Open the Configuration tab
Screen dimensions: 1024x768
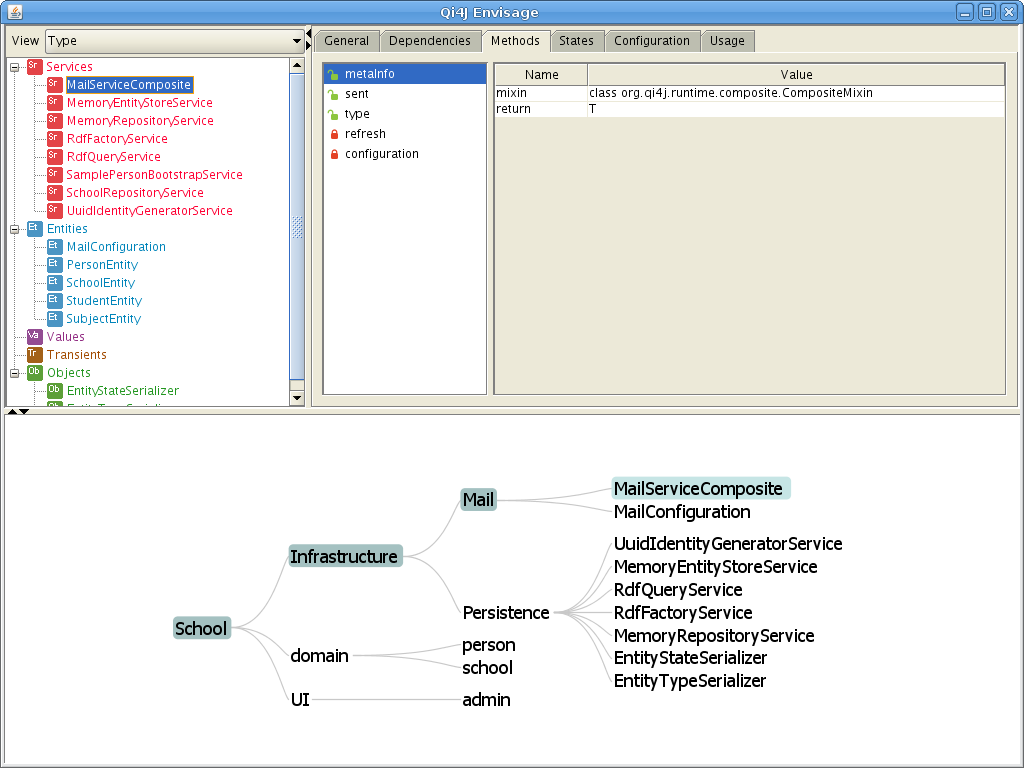[651, 41]
